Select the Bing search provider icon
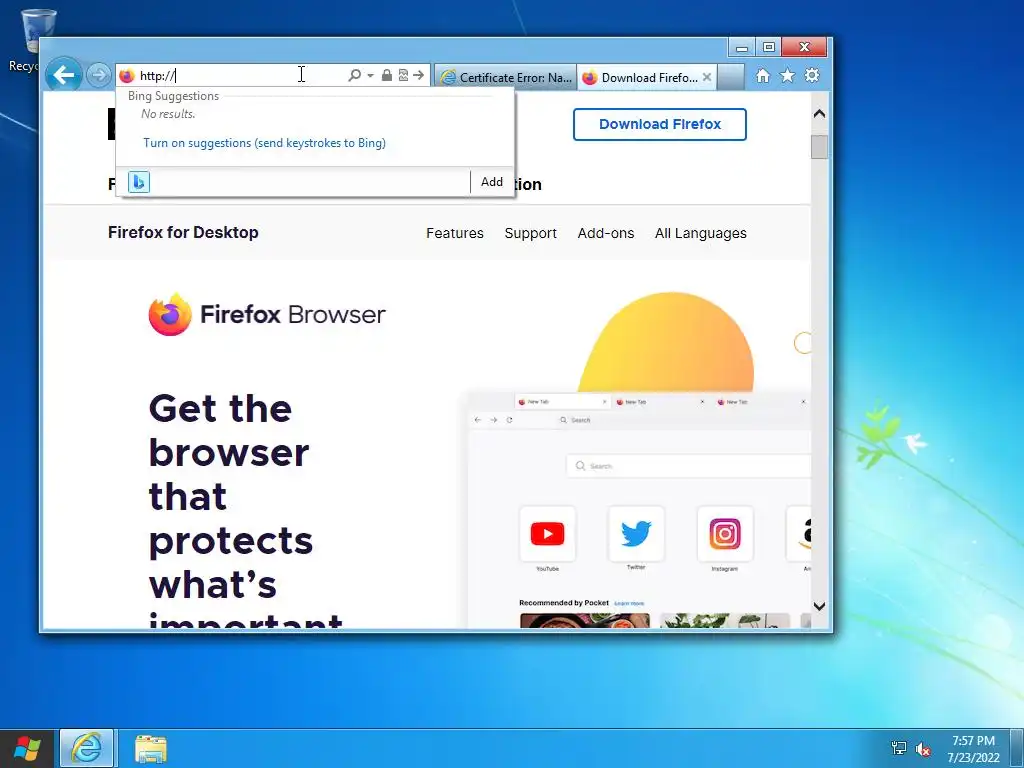1024x768 pixels. point(138,182)
